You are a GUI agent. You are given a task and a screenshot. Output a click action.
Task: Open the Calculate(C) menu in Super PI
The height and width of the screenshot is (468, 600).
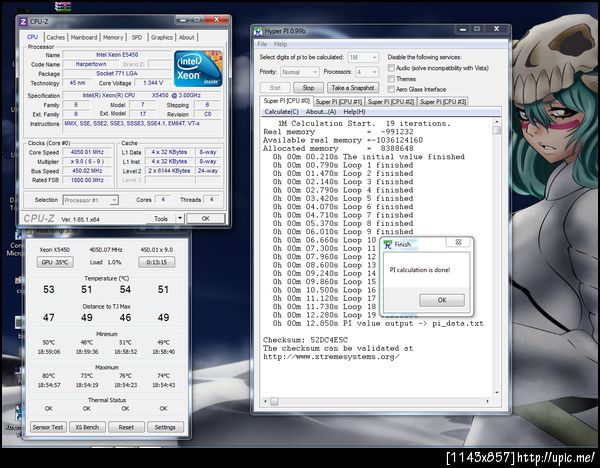[x=281, y=112]
